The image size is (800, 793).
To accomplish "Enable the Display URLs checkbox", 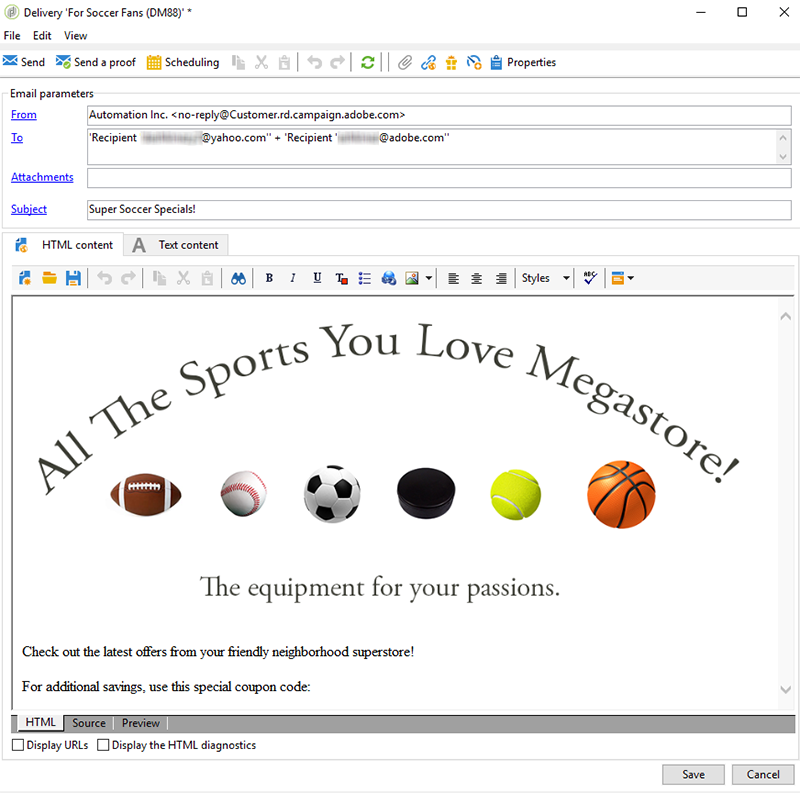I will click(18, 745).
